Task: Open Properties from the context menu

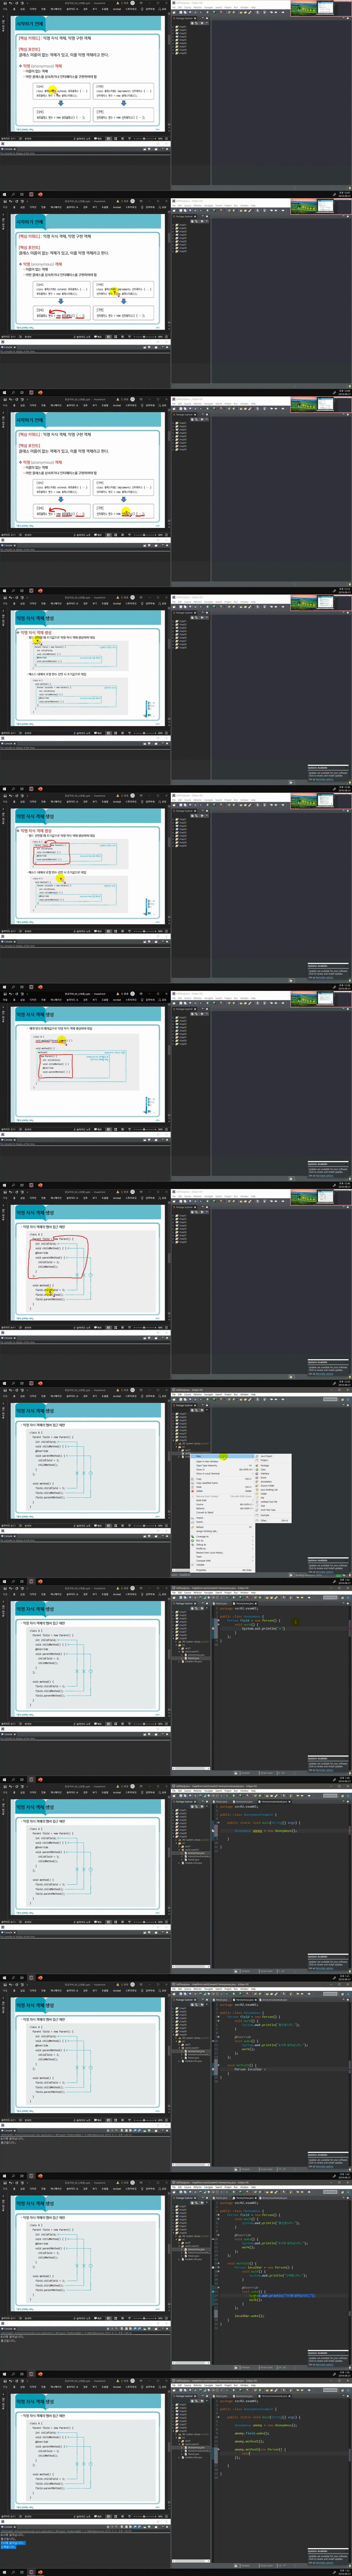Action: 201,1569
